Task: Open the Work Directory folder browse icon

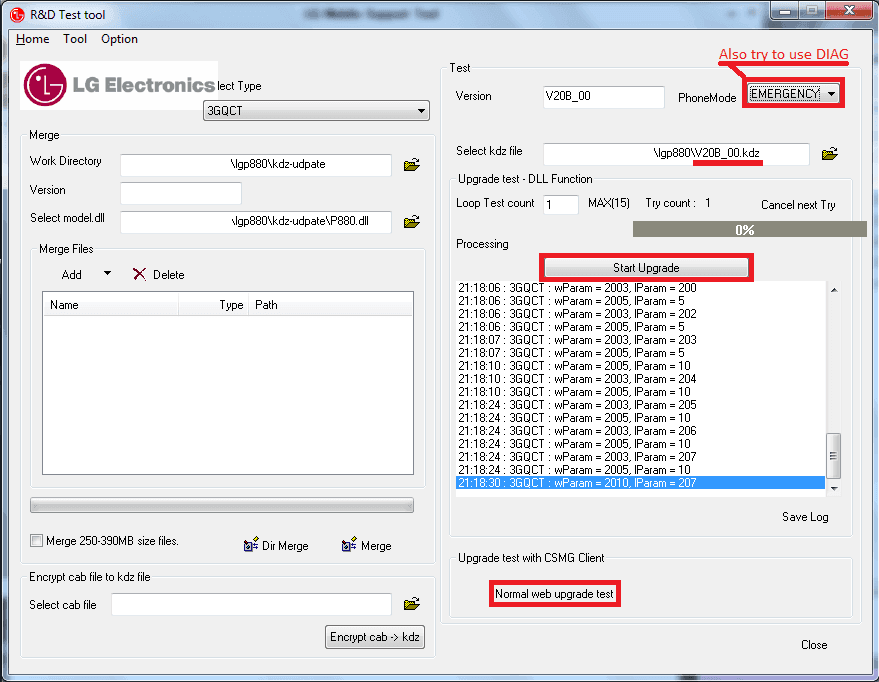Action: click(x=411, y=165)
